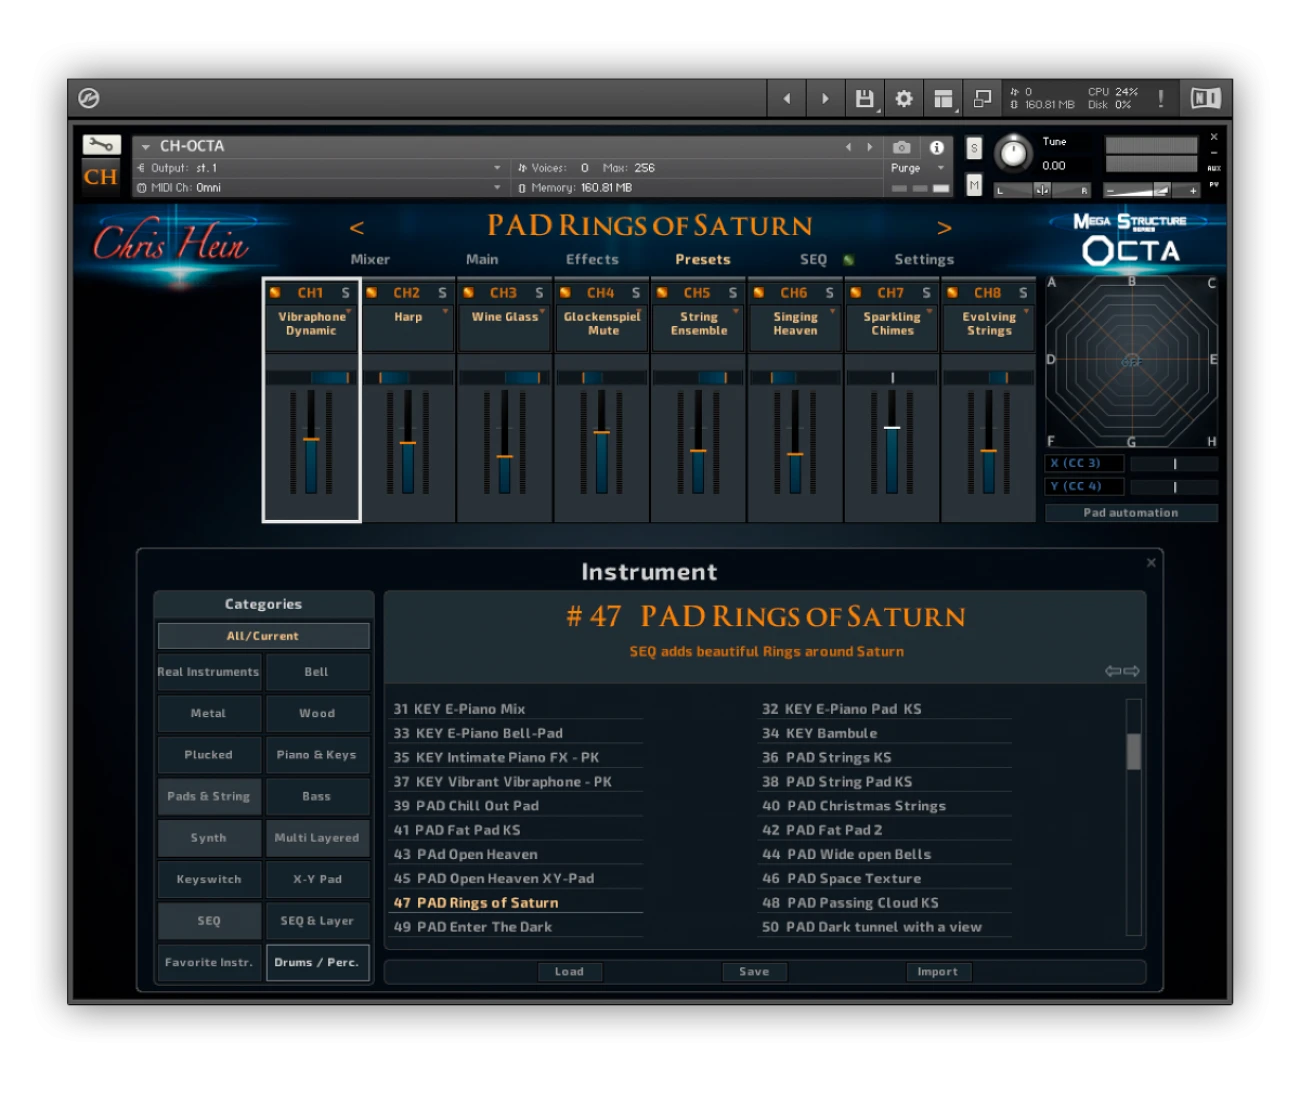Screen dimensions: 1300x1093
Task: Toggle CH1 channel power button
Action: point(275,293)
